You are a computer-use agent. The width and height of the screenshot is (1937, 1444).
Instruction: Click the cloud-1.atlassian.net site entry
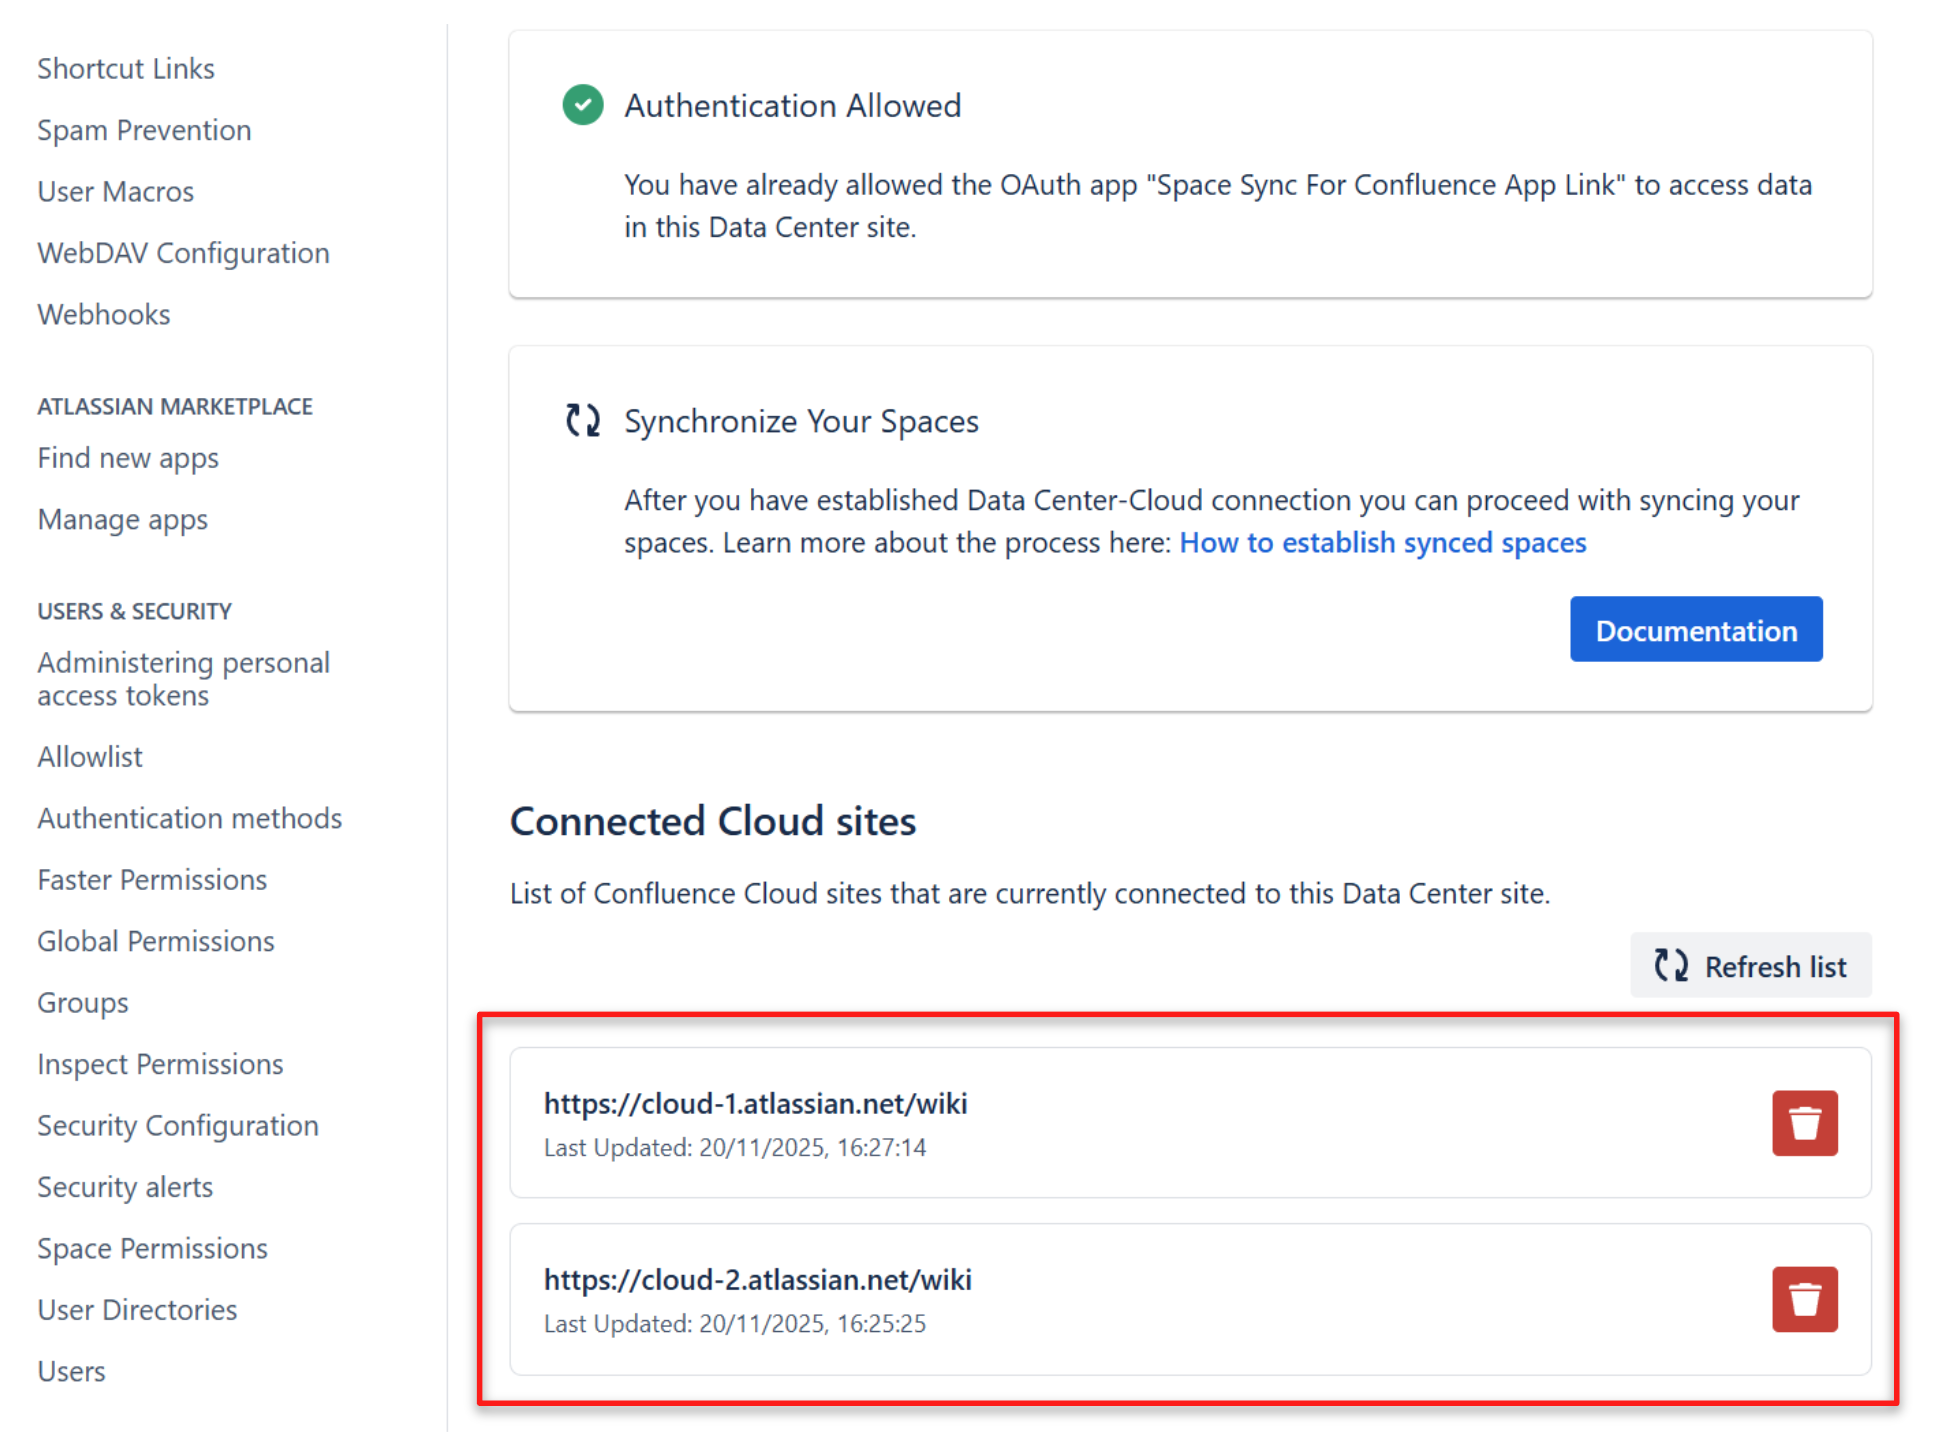point(755,1103)
